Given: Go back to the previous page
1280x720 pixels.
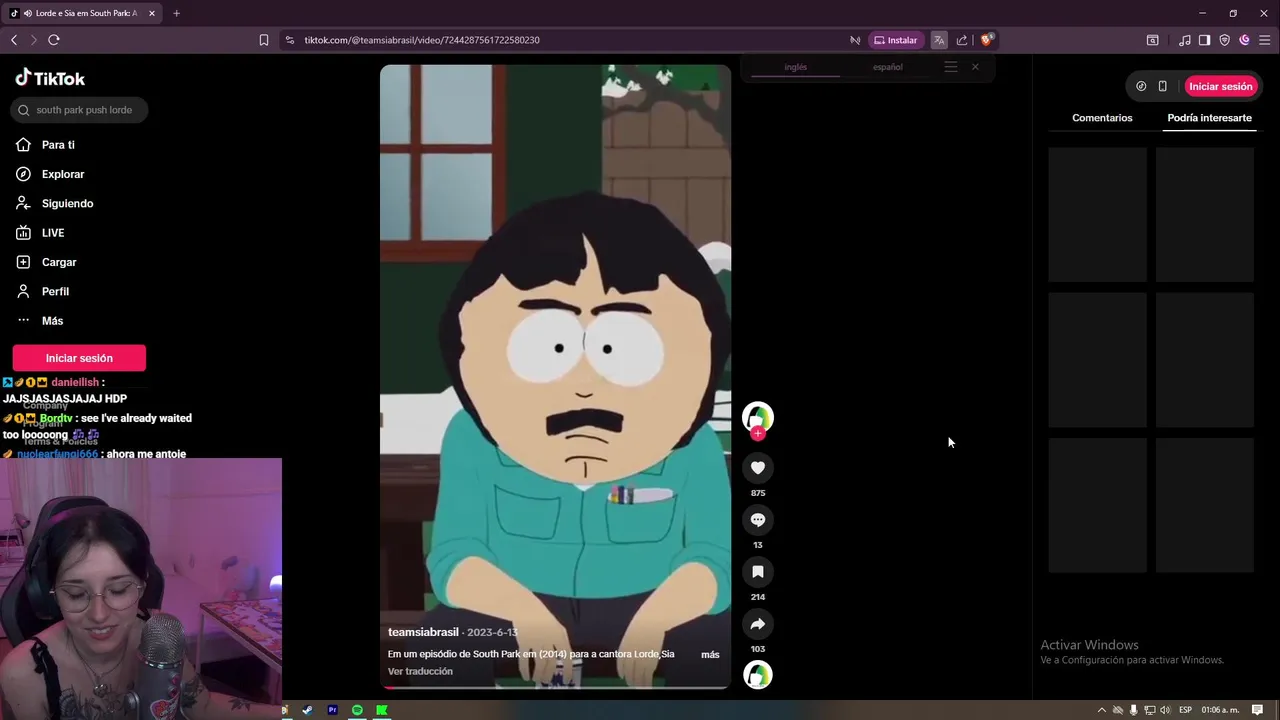Looking at the screenshot, I should [14, 40].
